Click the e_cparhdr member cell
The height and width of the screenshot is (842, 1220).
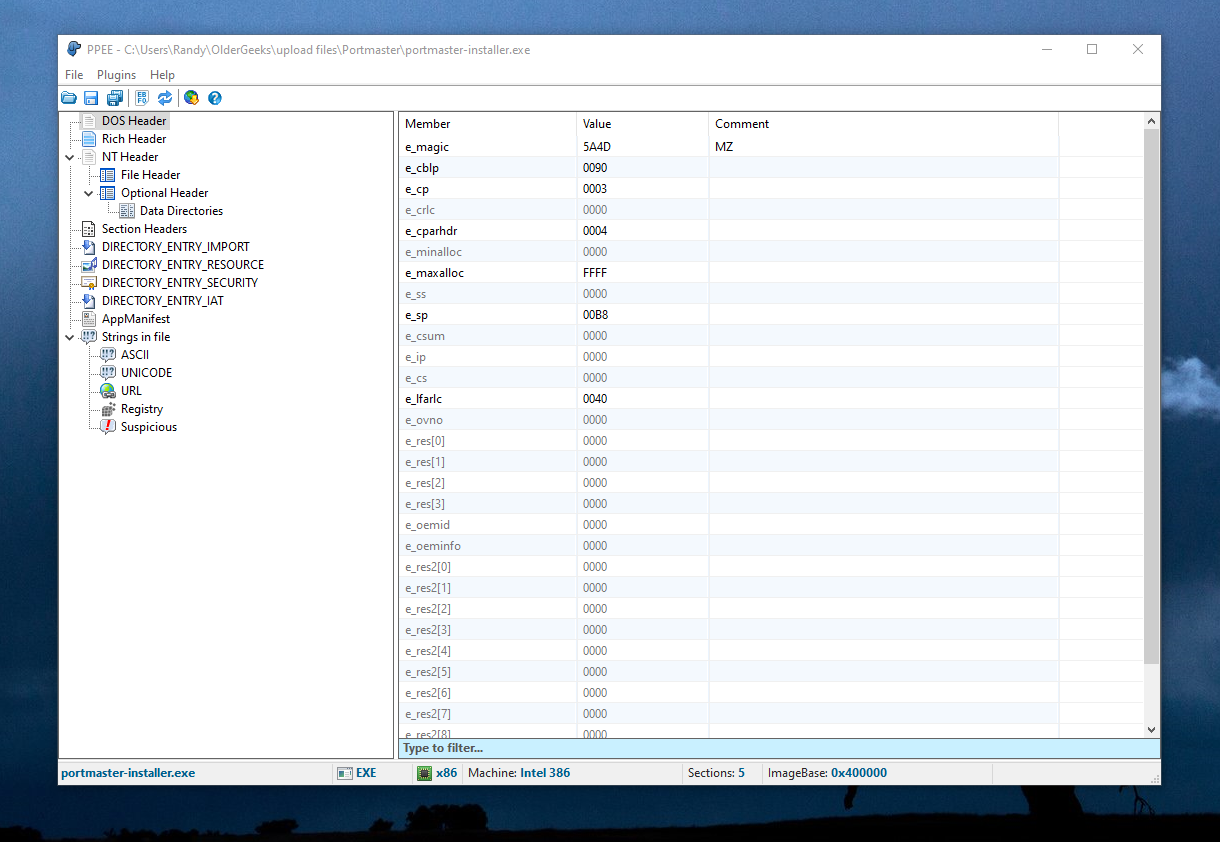[x=488, y=231]
